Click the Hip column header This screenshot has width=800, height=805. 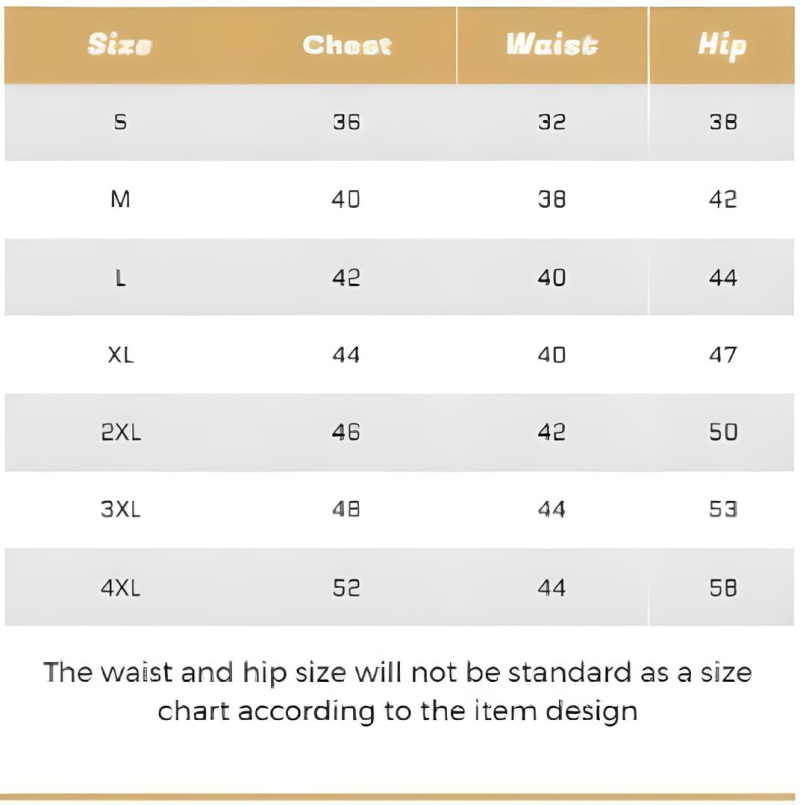[x=722, y=45]
